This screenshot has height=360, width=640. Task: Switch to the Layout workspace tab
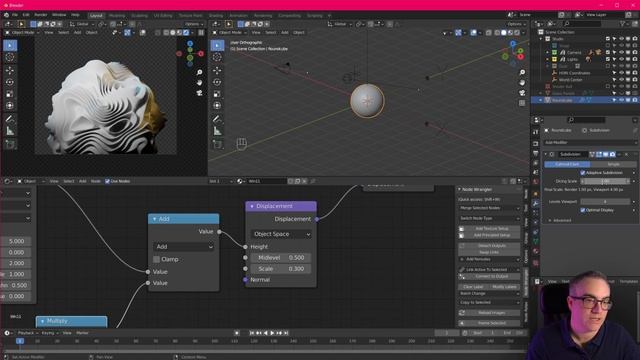(x=96, y=16)
